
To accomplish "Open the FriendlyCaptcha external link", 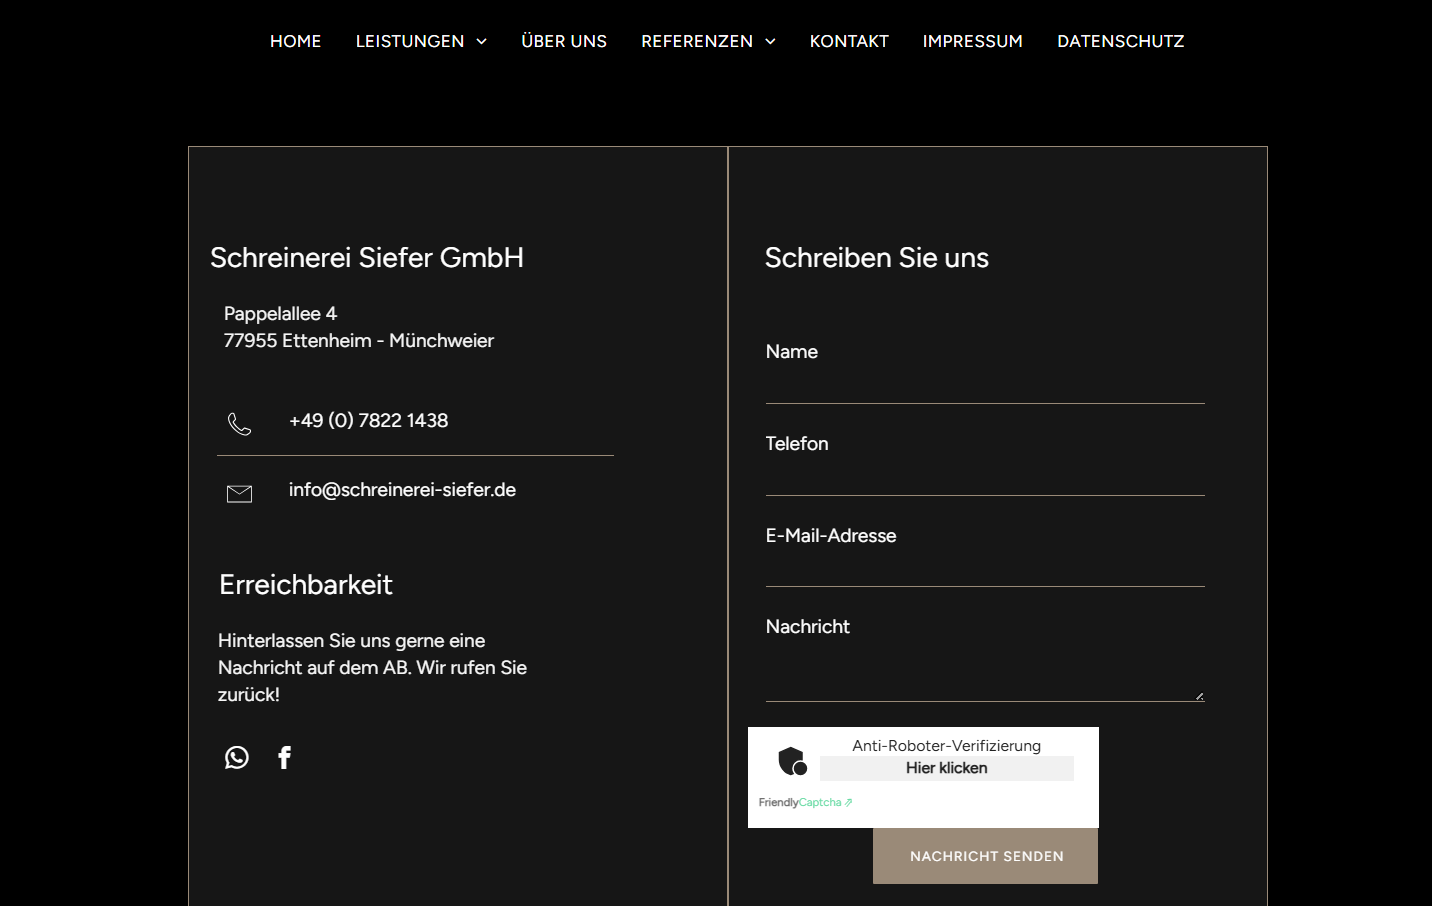I will coord(805,802).
